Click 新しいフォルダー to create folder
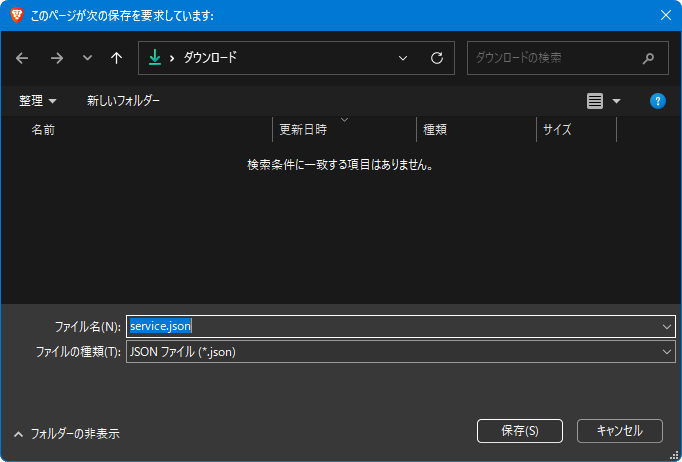 tap(123, 101)
